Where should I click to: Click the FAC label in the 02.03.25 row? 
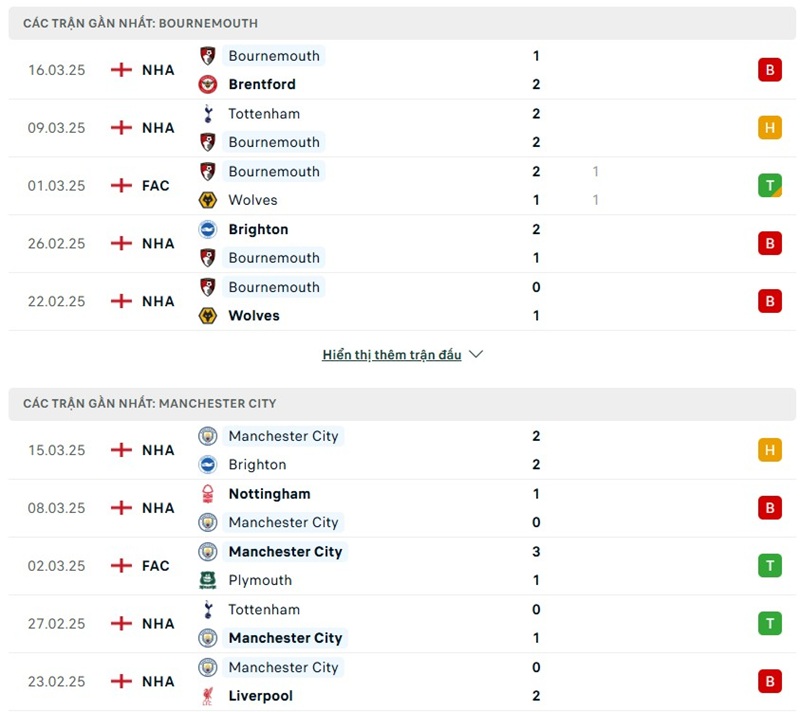coord(156,566)
